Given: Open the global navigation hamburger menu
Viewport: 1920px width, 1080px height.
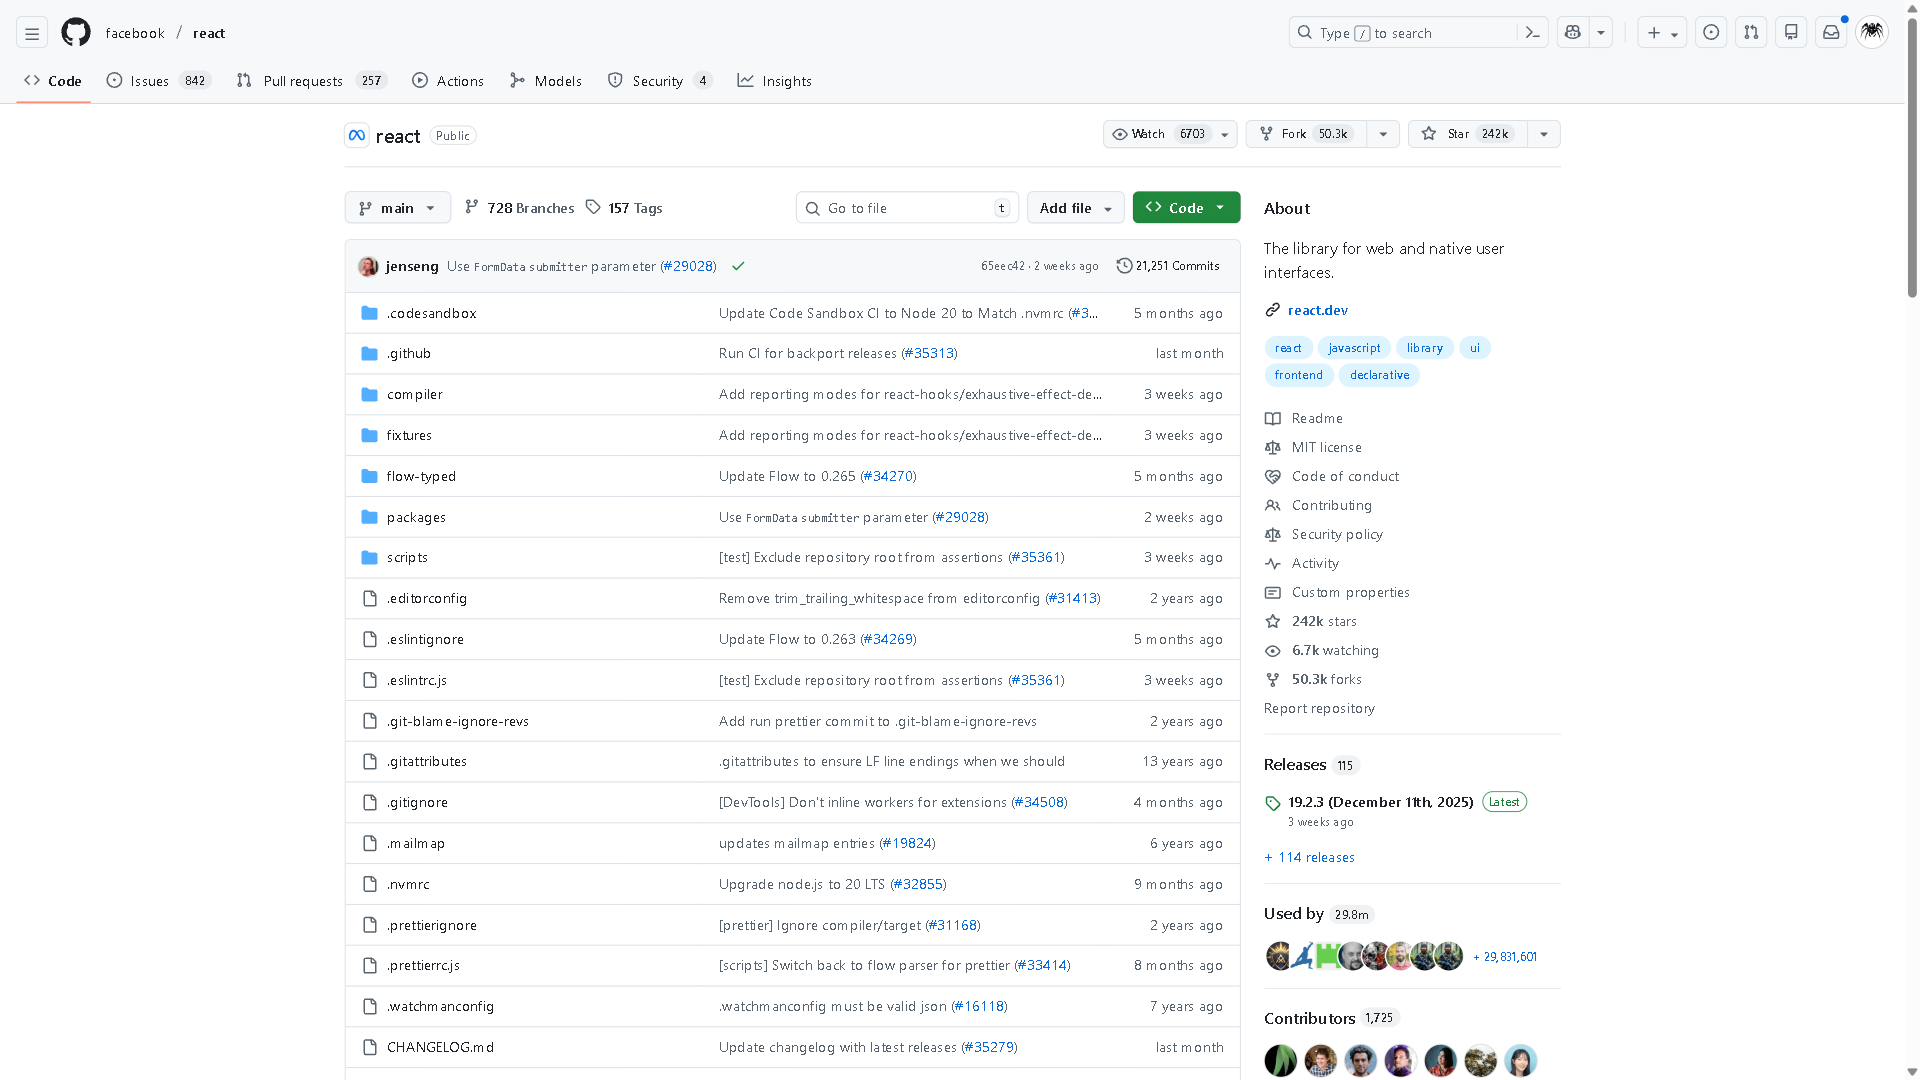Looking at the screenshot, I should 31,32.
